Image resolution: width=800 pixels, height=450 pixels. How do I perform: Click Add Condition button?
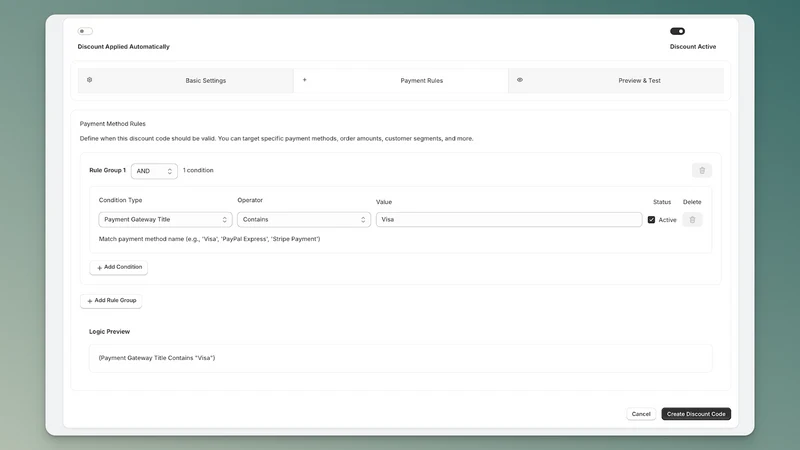119,267
